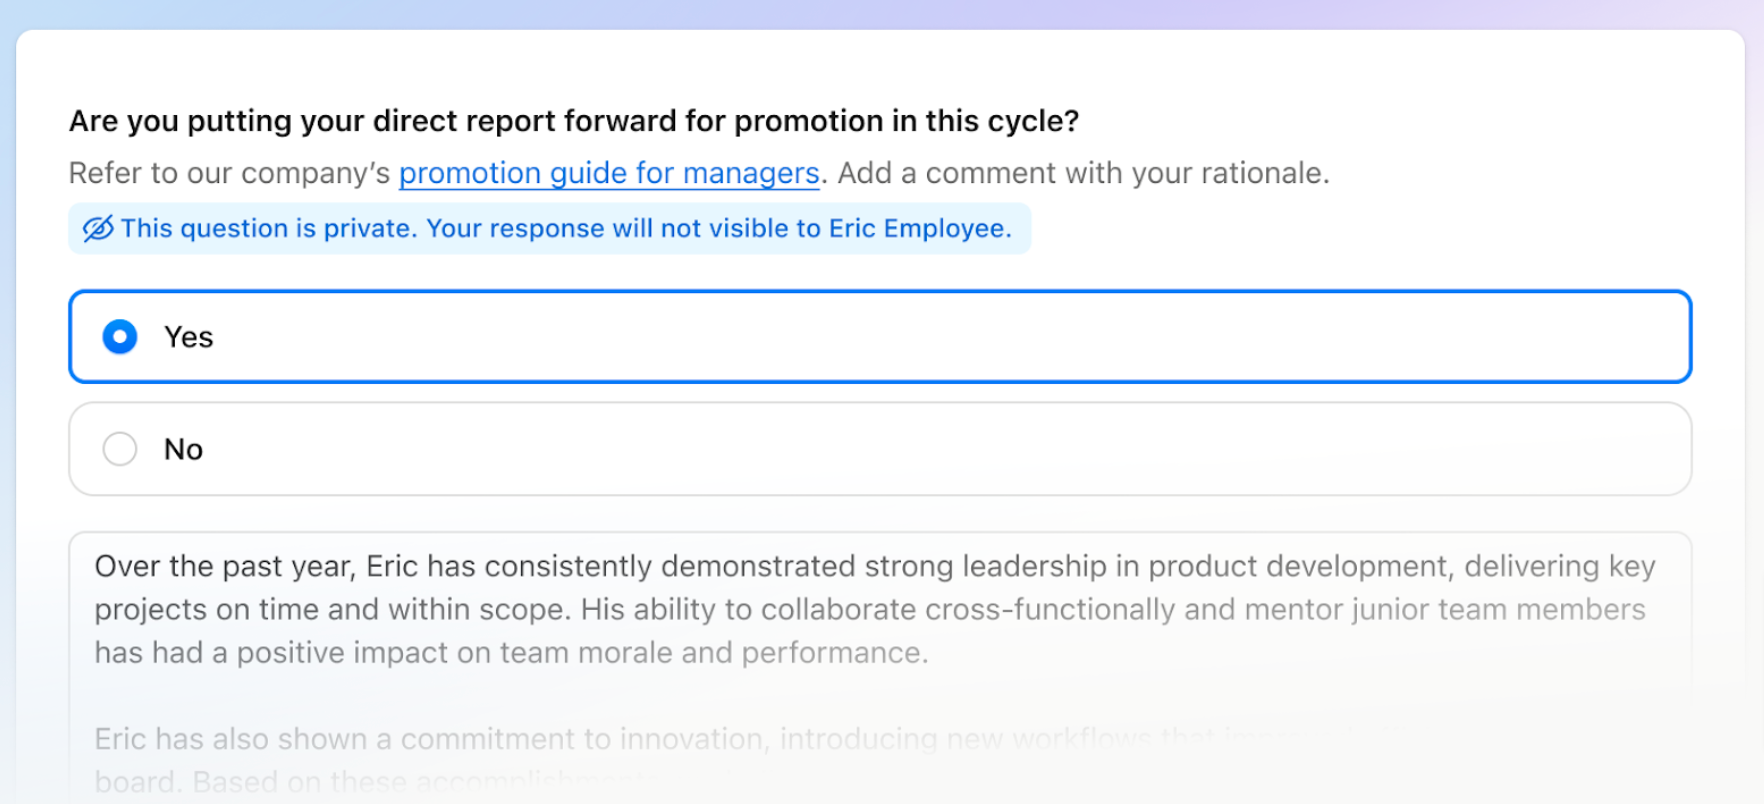Image resolution: width=1764 pixels, height=804 pixels.
Task: Click the private question notice banner
Action: 550,229
